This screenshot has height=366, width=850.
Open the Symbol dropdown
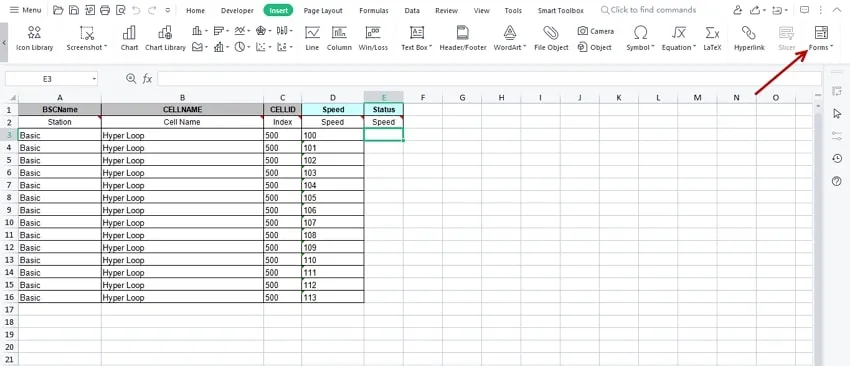click(x=640, y=38)
